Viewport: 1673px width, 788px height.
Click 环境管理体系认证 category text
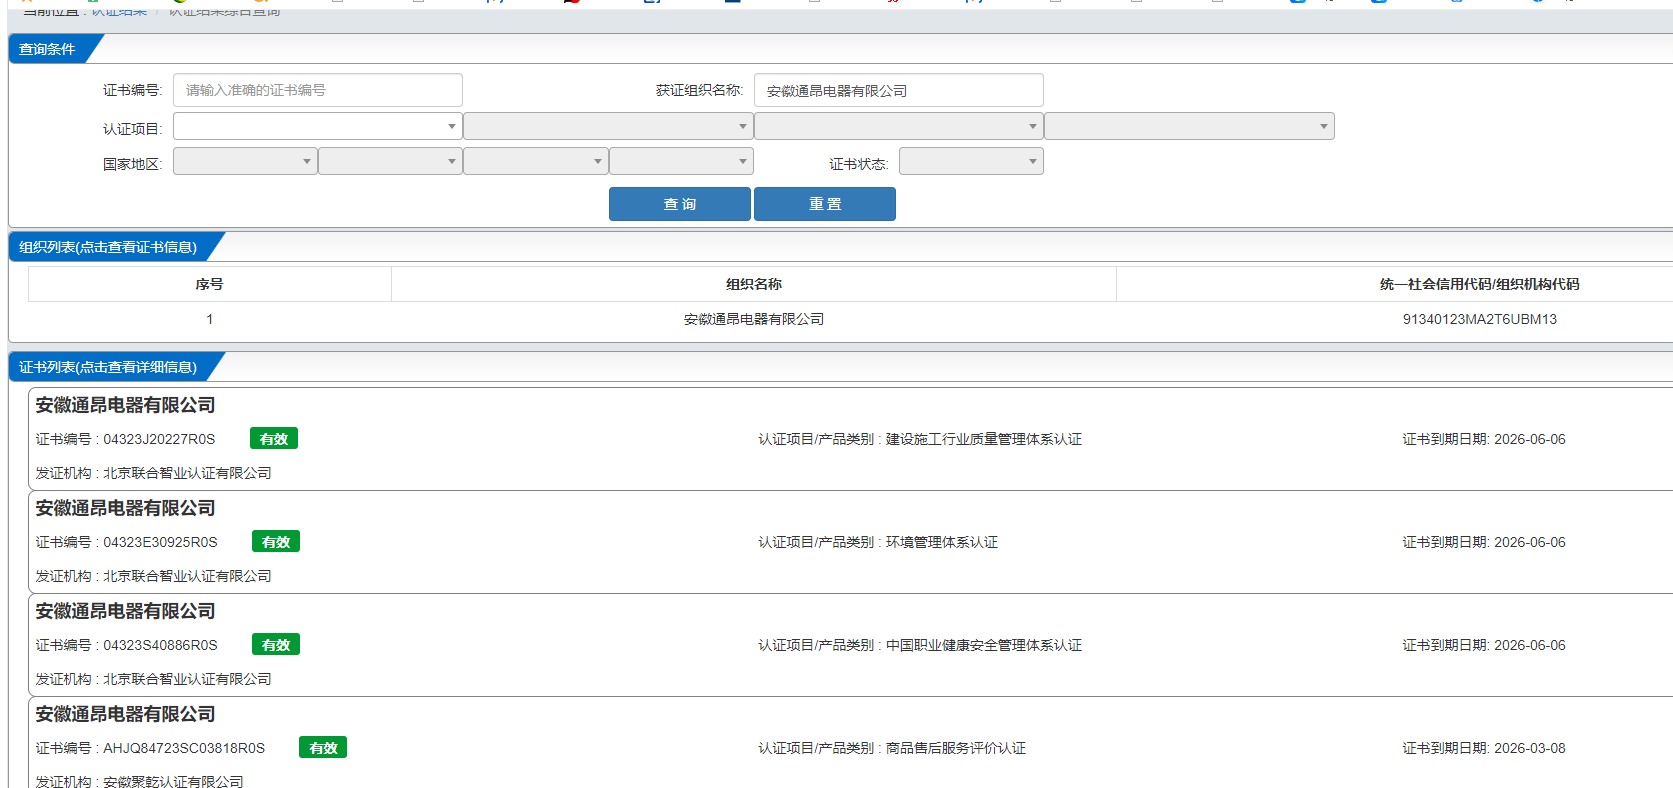point(942,542)
